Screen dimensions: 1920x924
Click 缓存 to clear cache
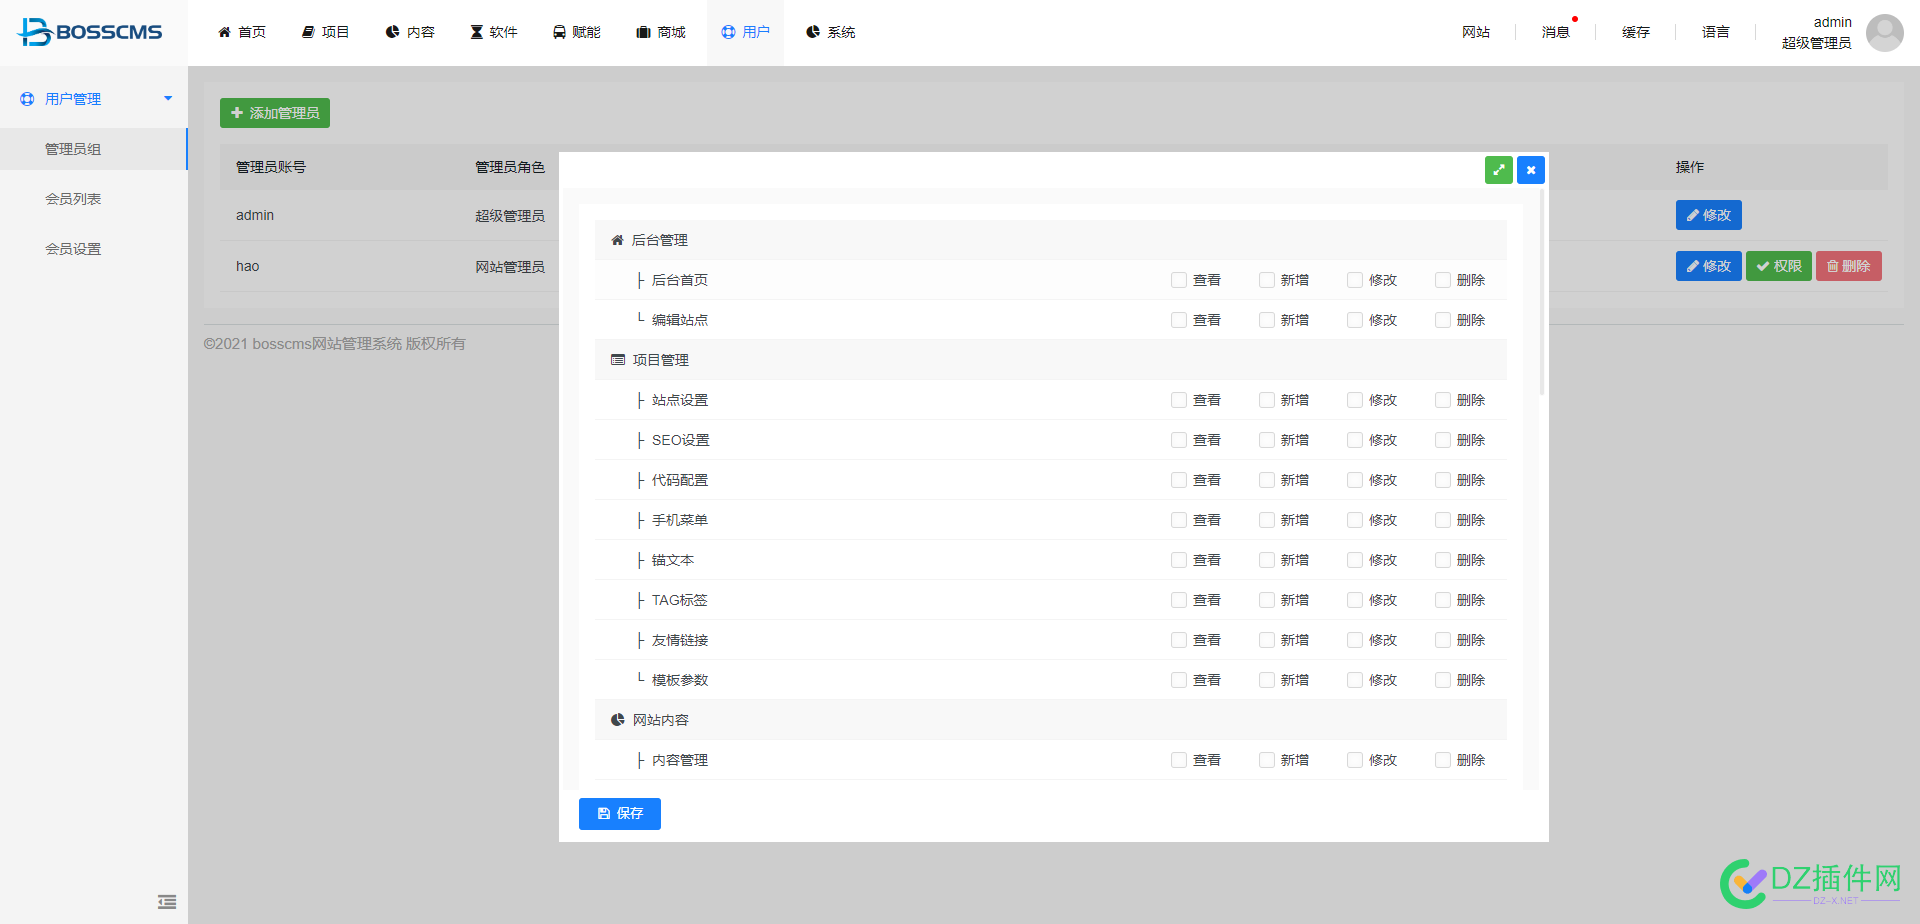[x=1636, y=32]
